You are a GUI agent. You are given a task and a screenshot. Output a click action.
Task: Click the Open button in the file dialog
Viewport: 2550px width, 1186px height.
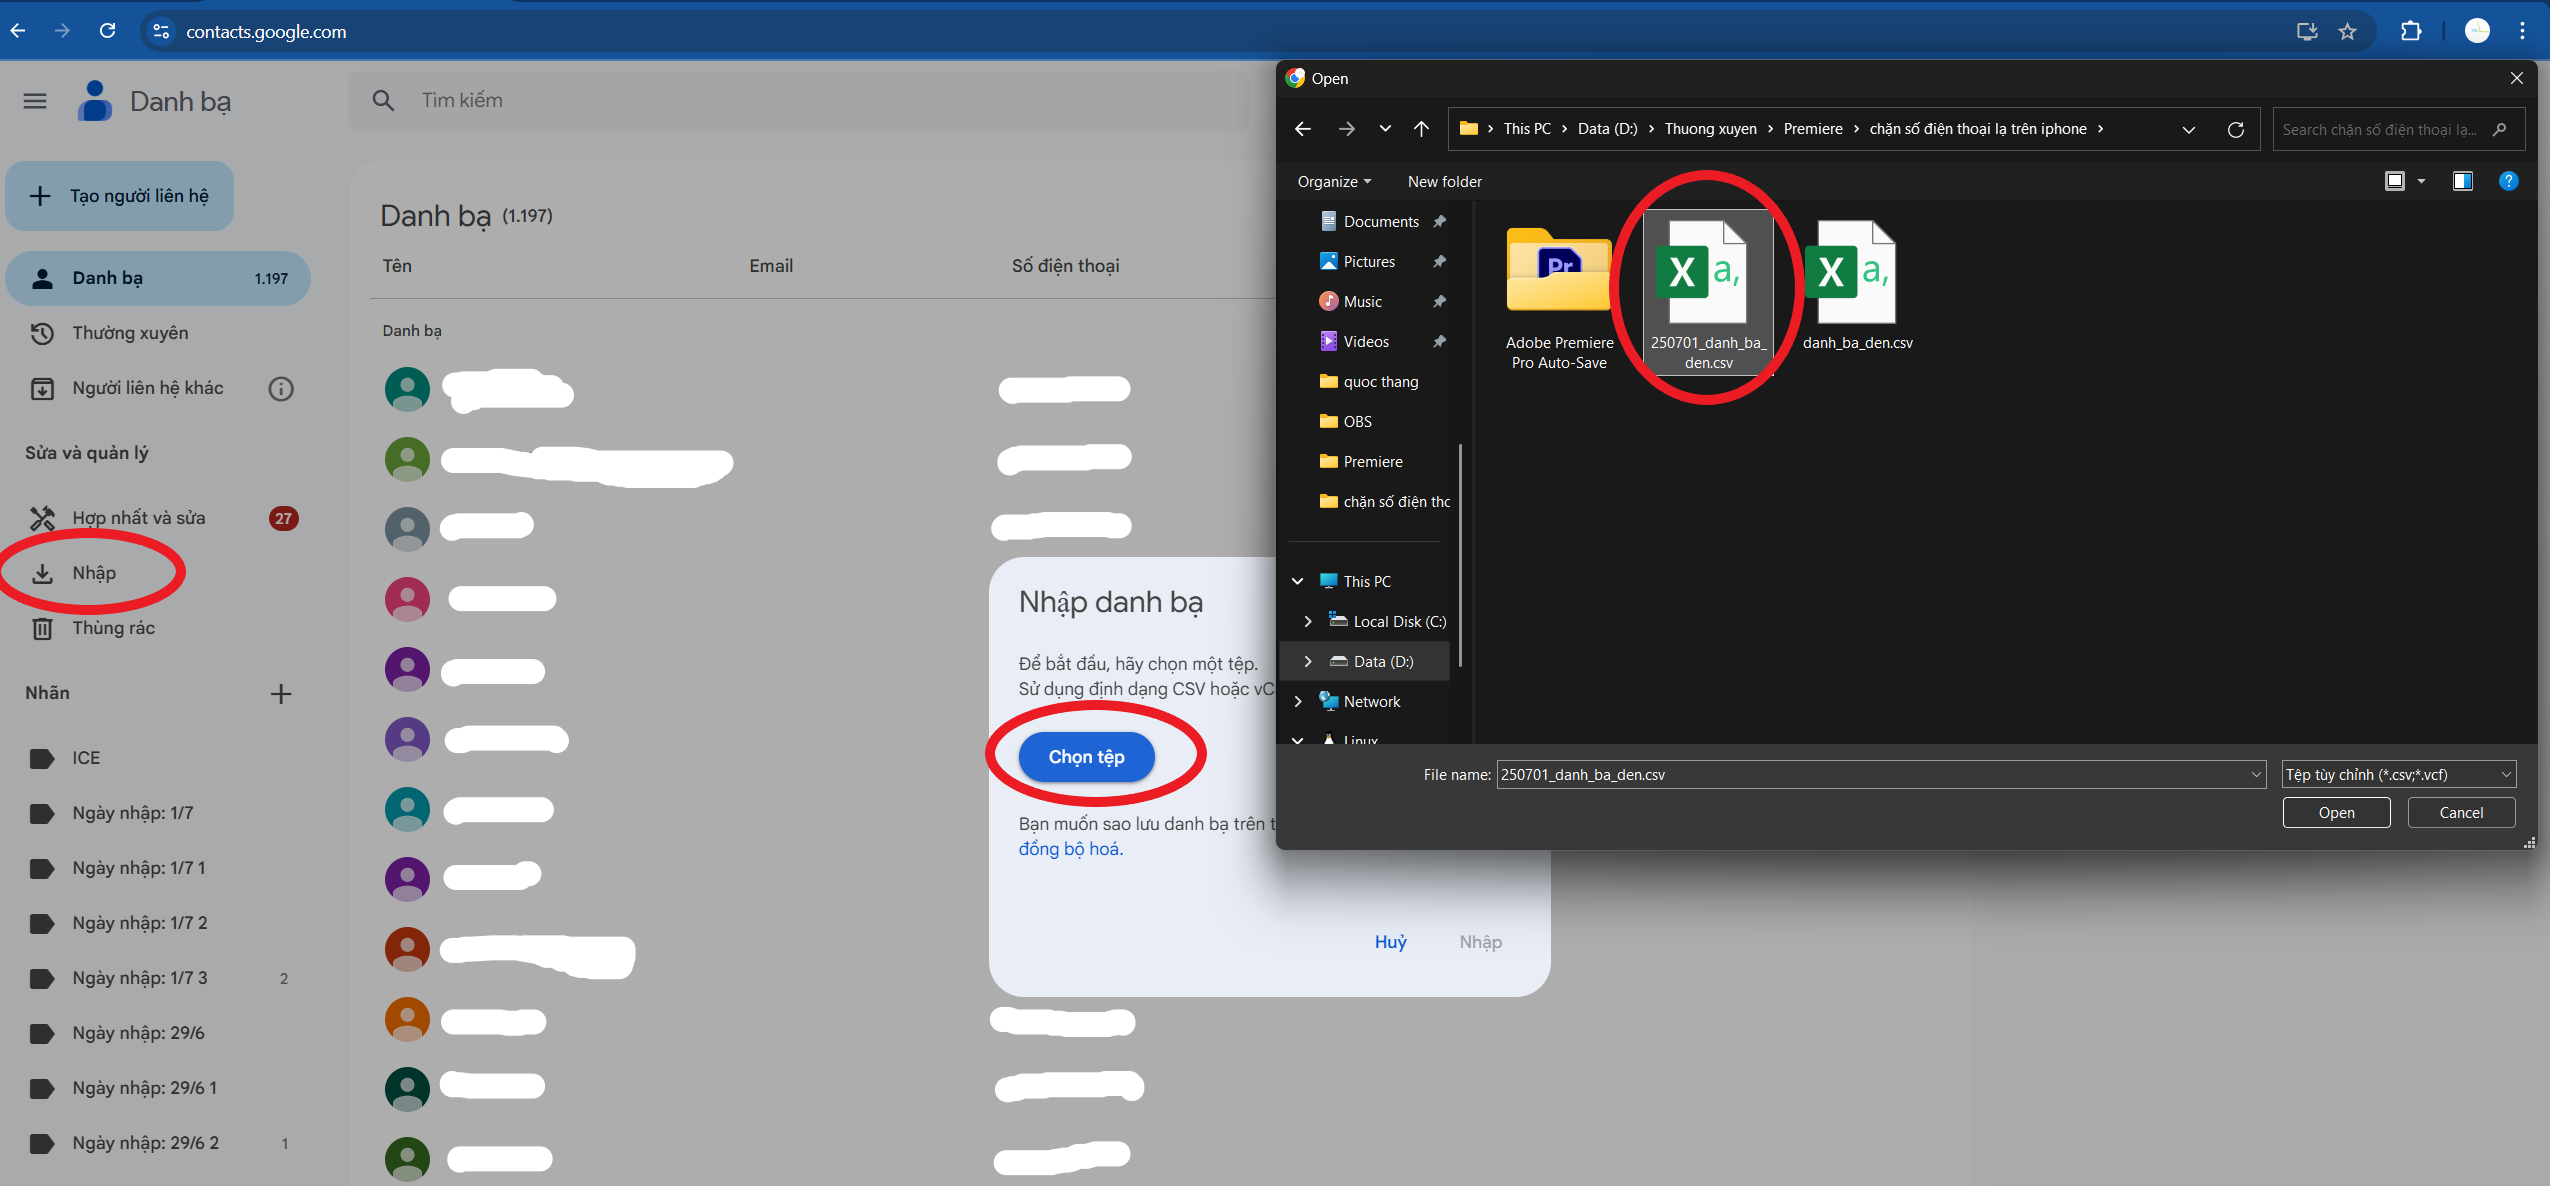coord(2336,813)
